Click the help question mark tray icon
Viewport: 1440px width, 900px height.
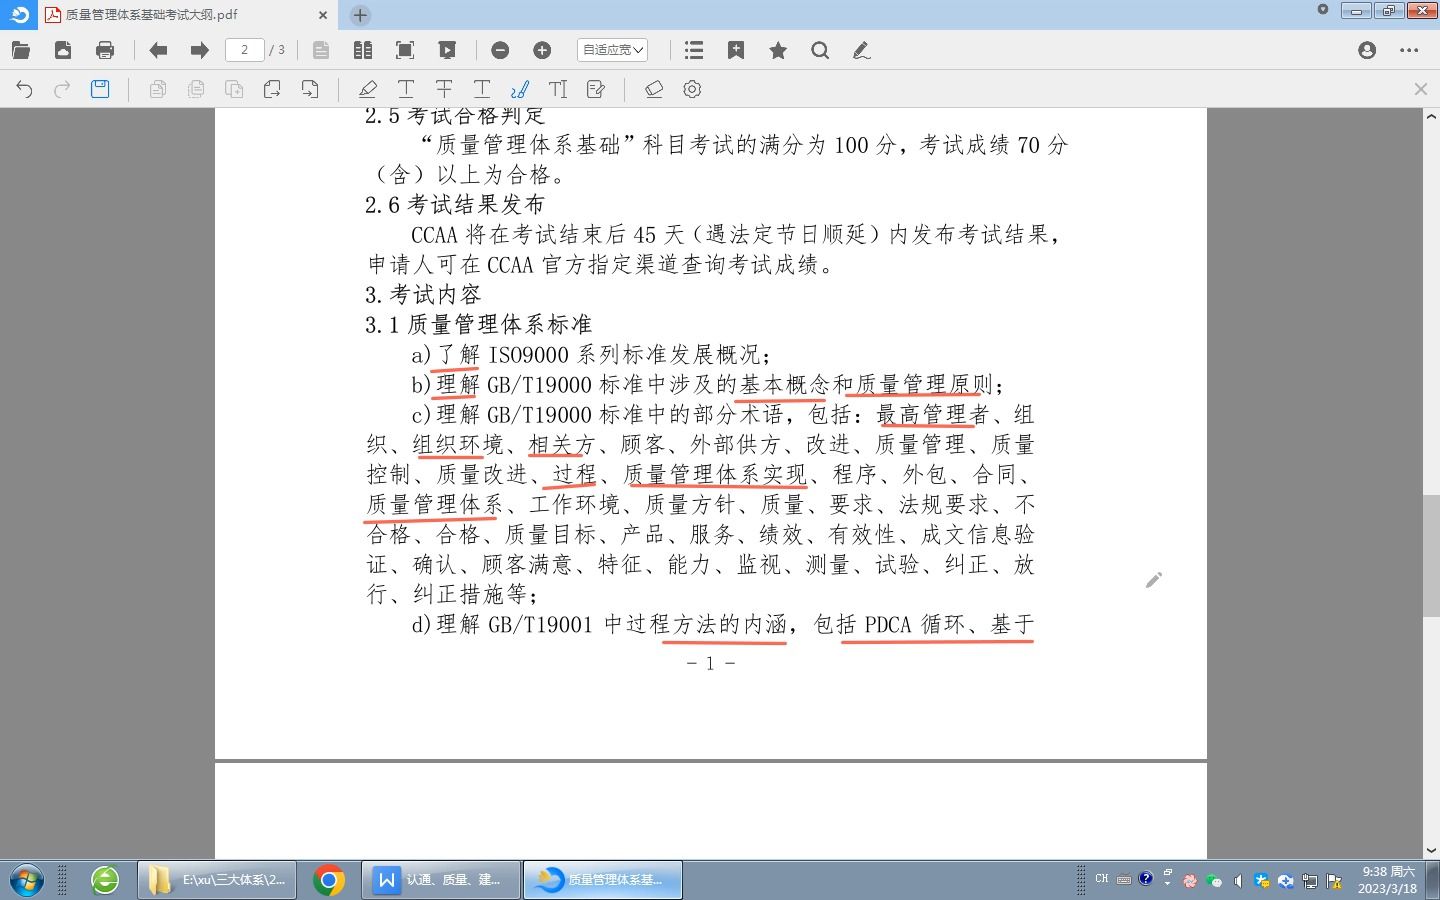click(1145, 879)
